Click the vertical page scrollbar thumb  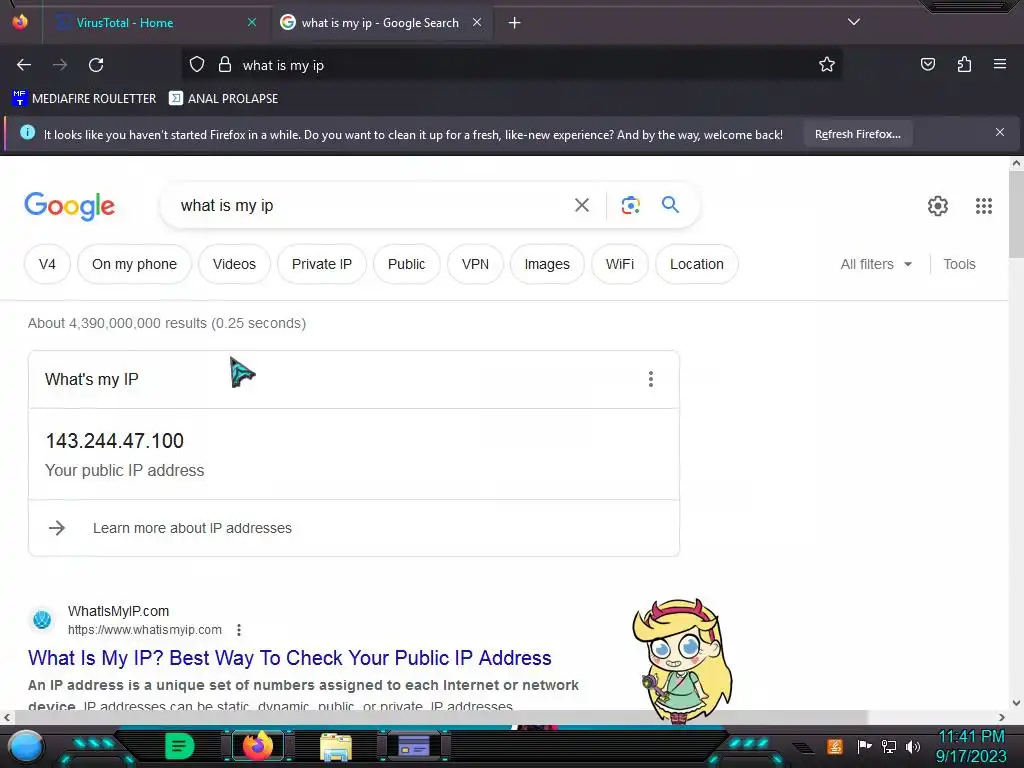click(x=1016, y=214)
